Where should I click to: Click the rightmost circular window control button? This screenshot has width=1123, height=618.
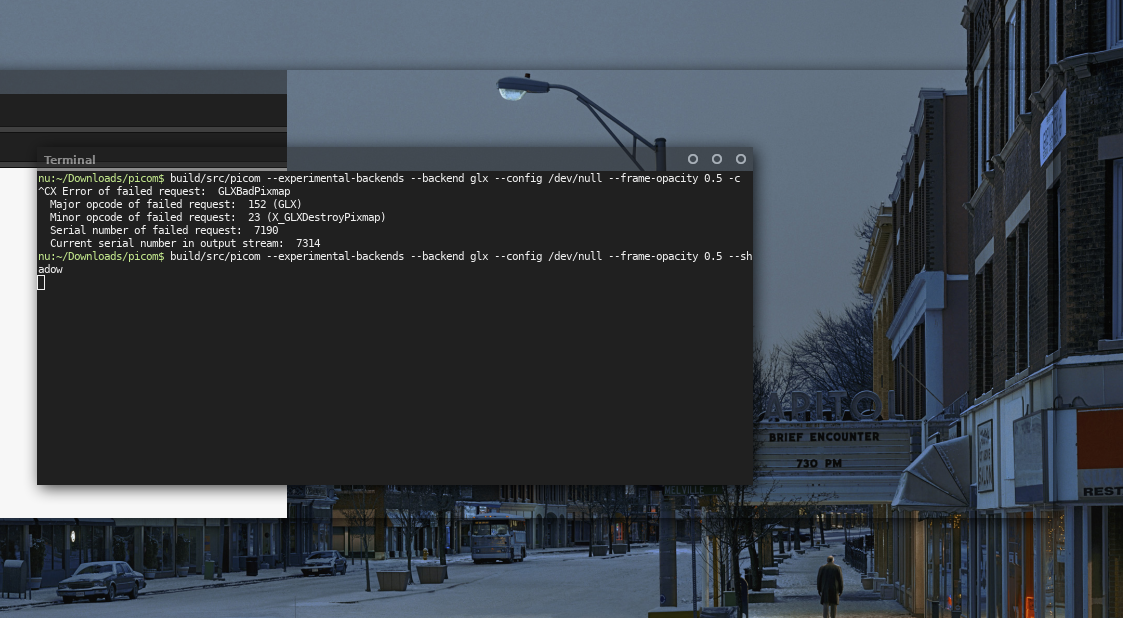(741, 159)
